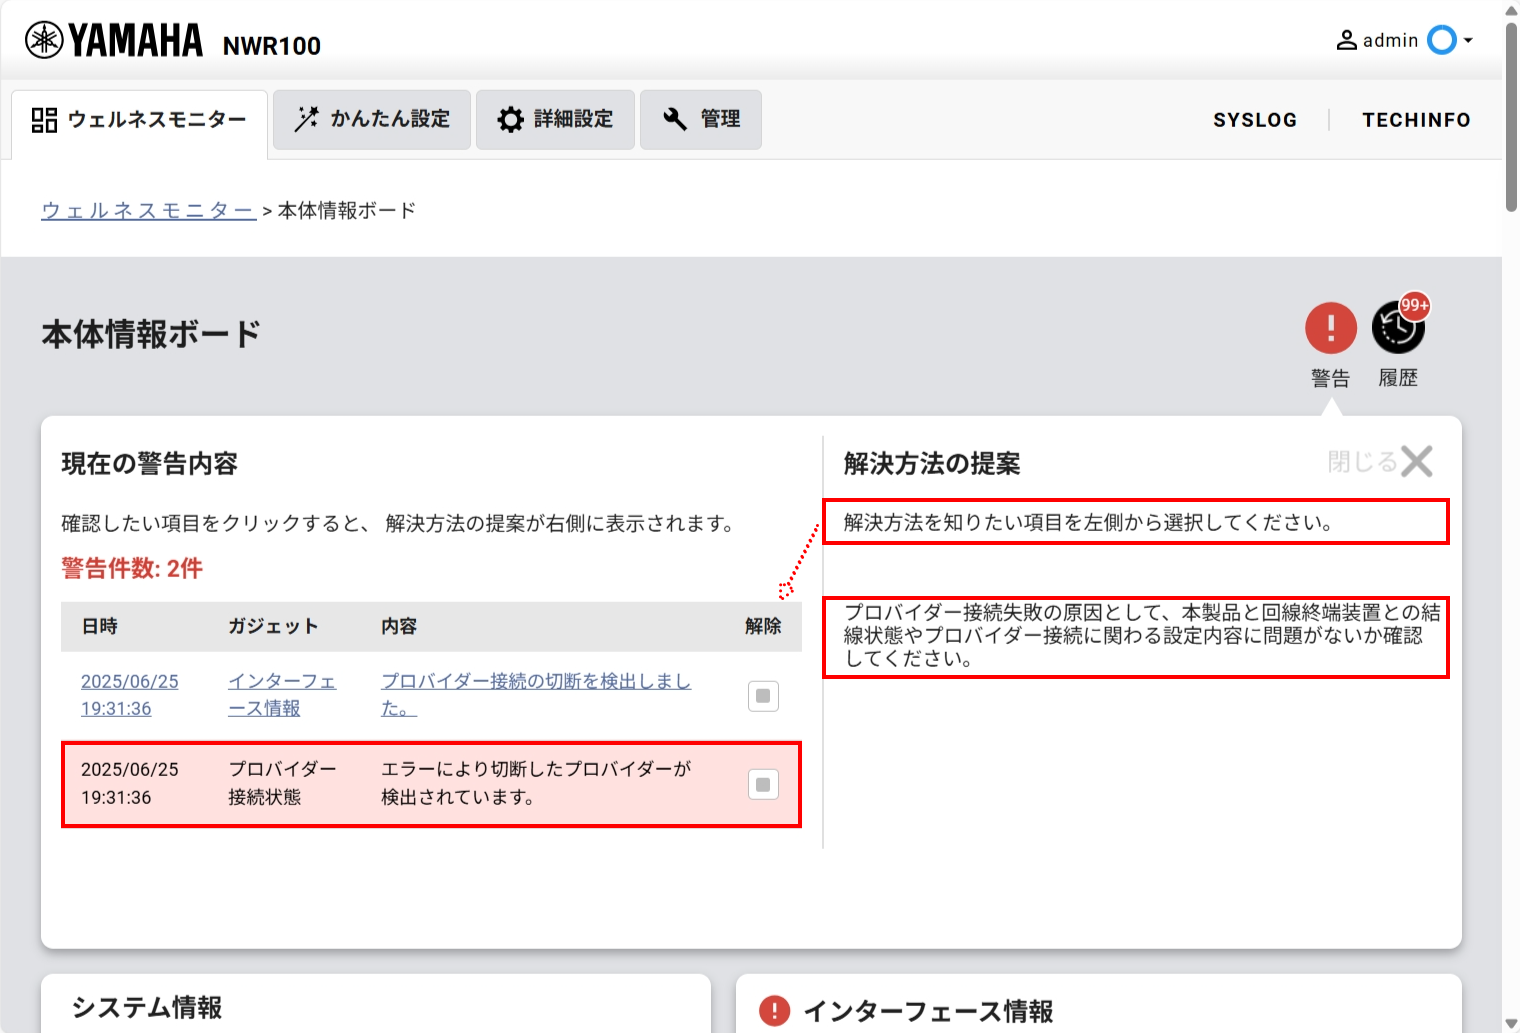The width and height of the screenshot is (1520, 1033).
Task: Click the 管理 wrench icon
Action: [676, 118]
